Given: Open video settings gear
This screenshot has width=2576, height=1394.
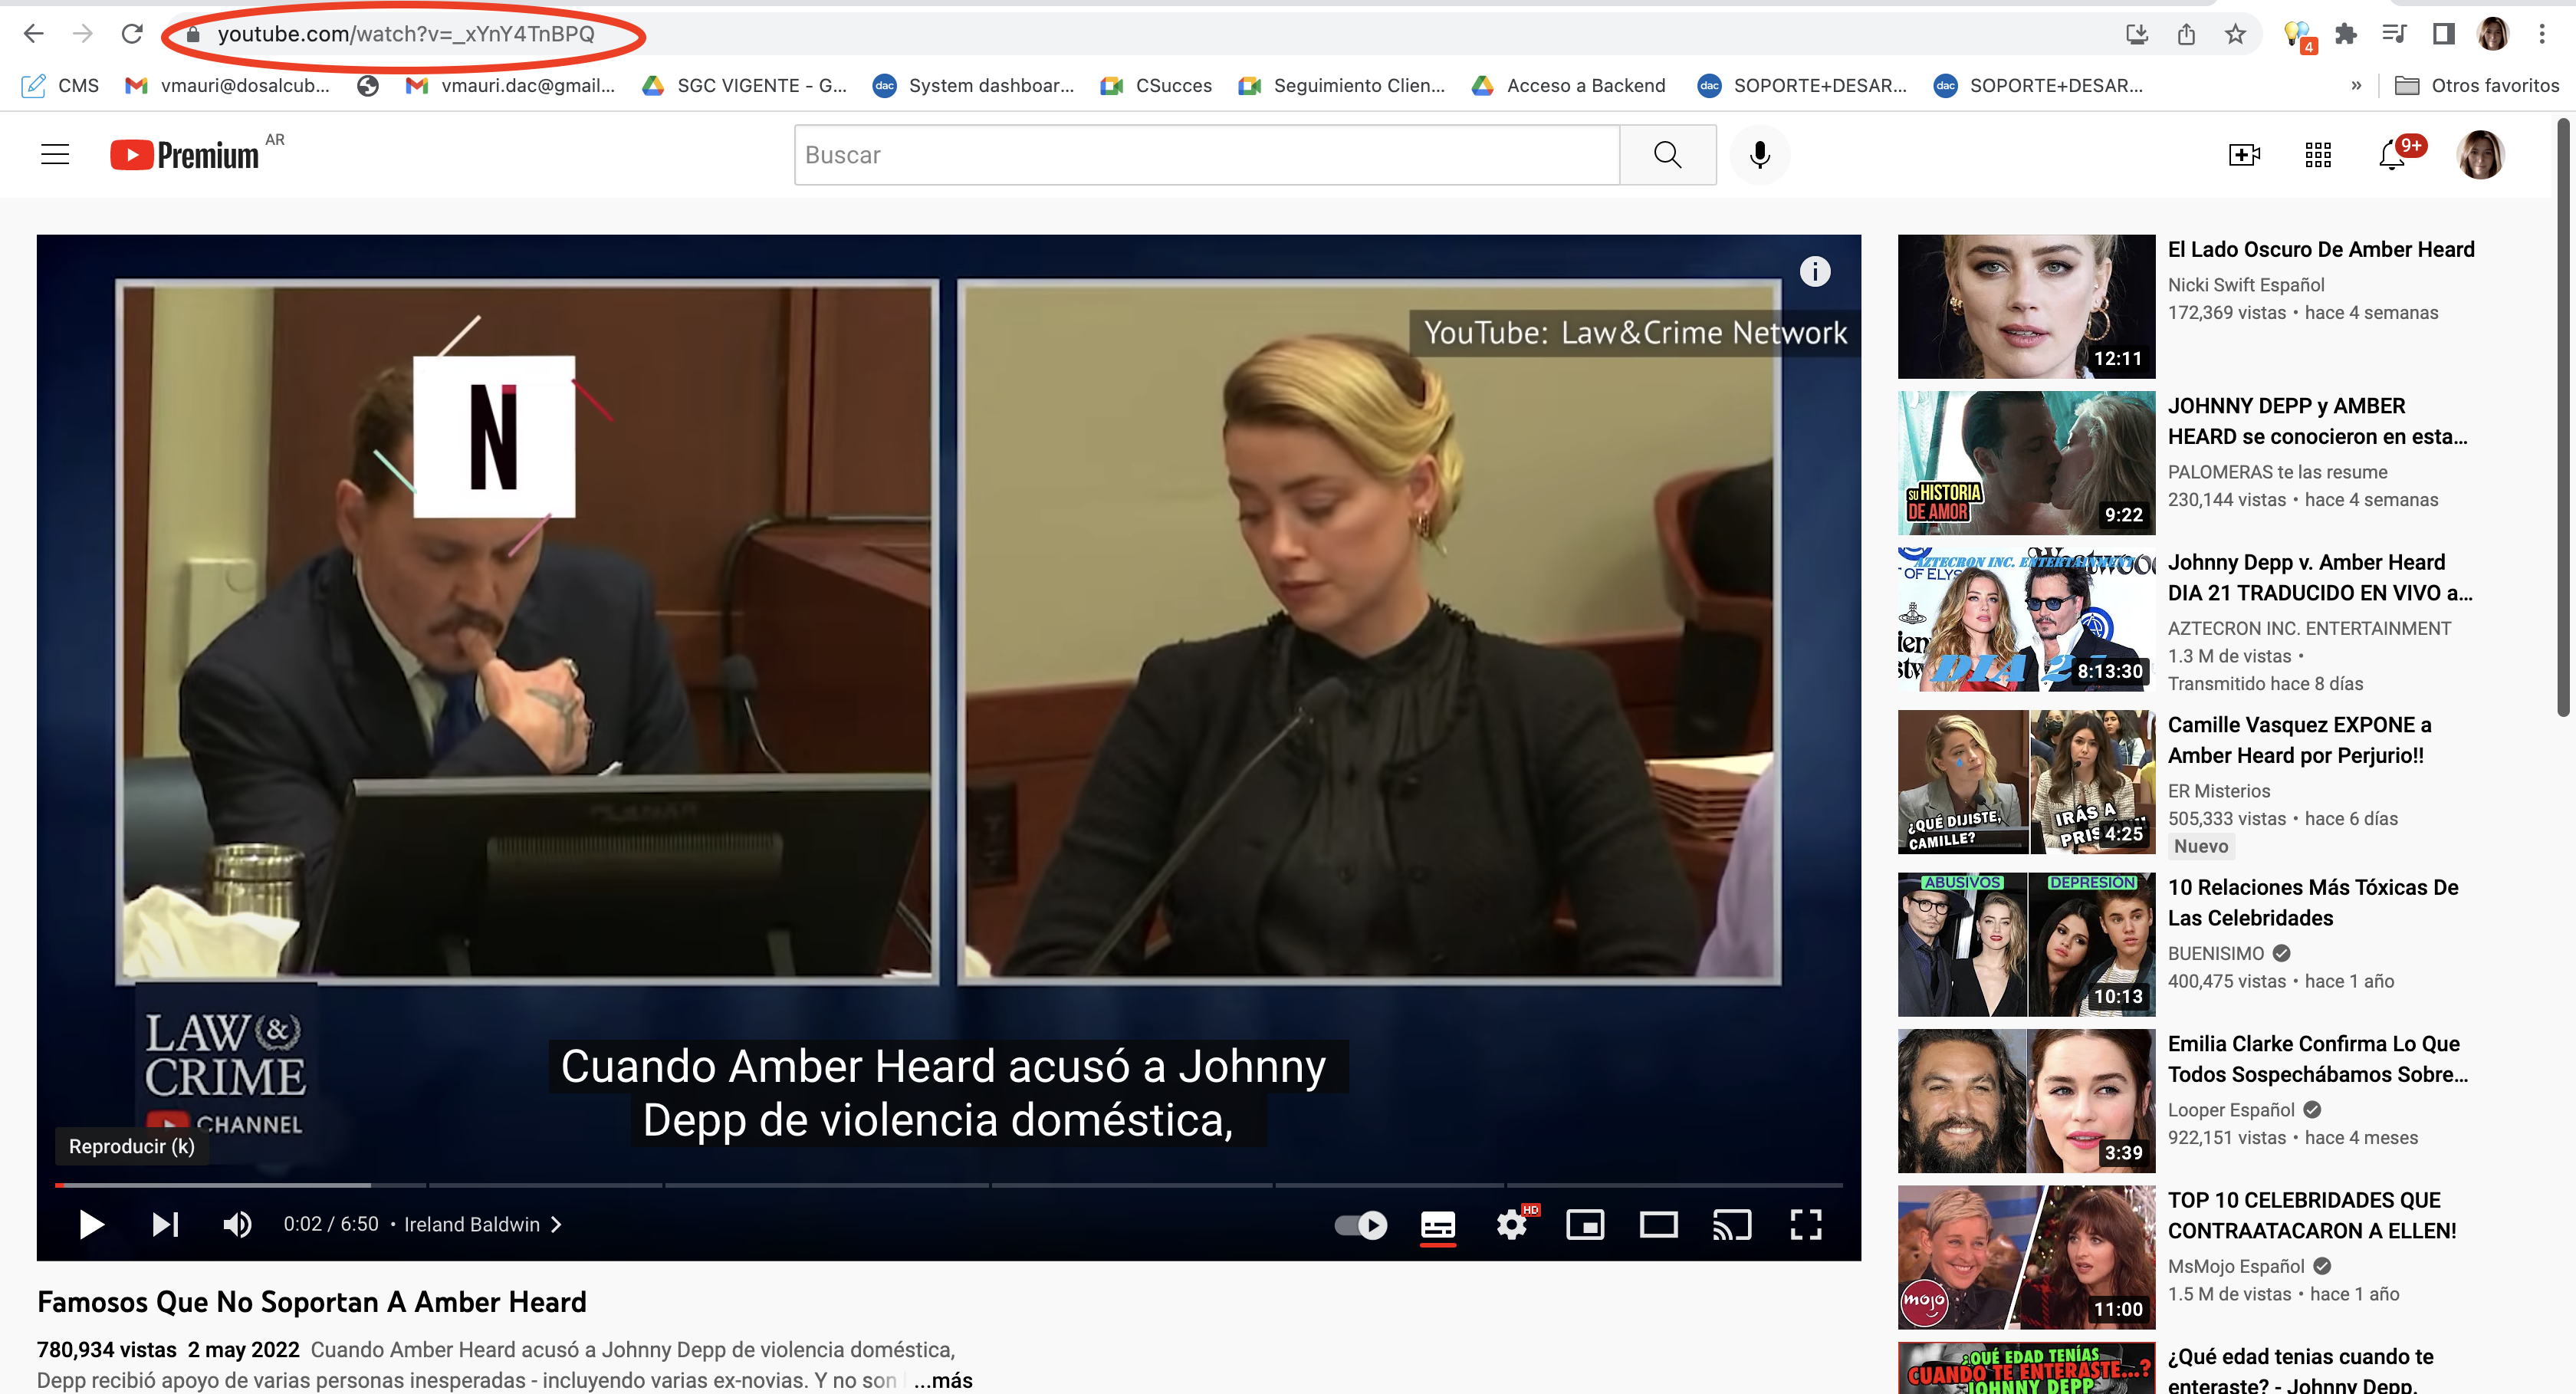Looking at the screenshot, I should pos(1511,1224).
